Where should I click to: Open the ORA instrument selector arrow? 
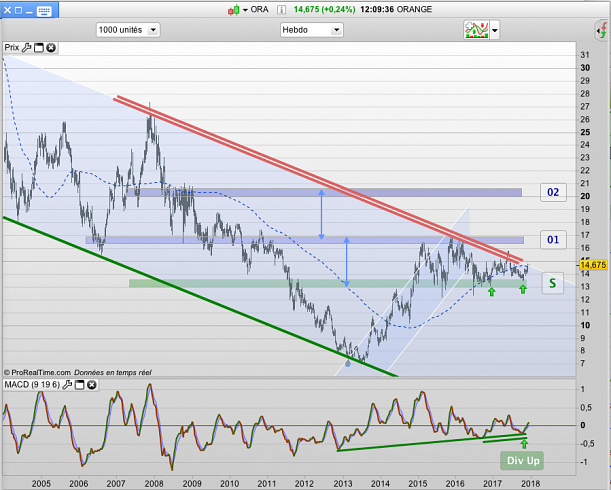point(245,10)
